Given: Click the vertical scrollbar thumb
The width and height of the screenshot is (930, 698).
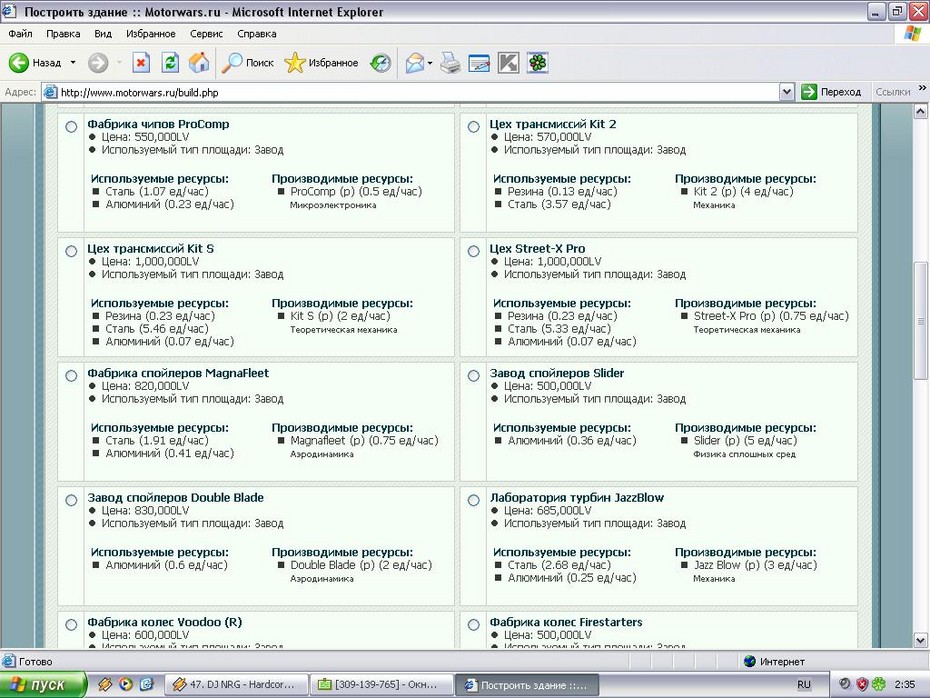Looking at the screenshot, I should [x=921, y=320].
